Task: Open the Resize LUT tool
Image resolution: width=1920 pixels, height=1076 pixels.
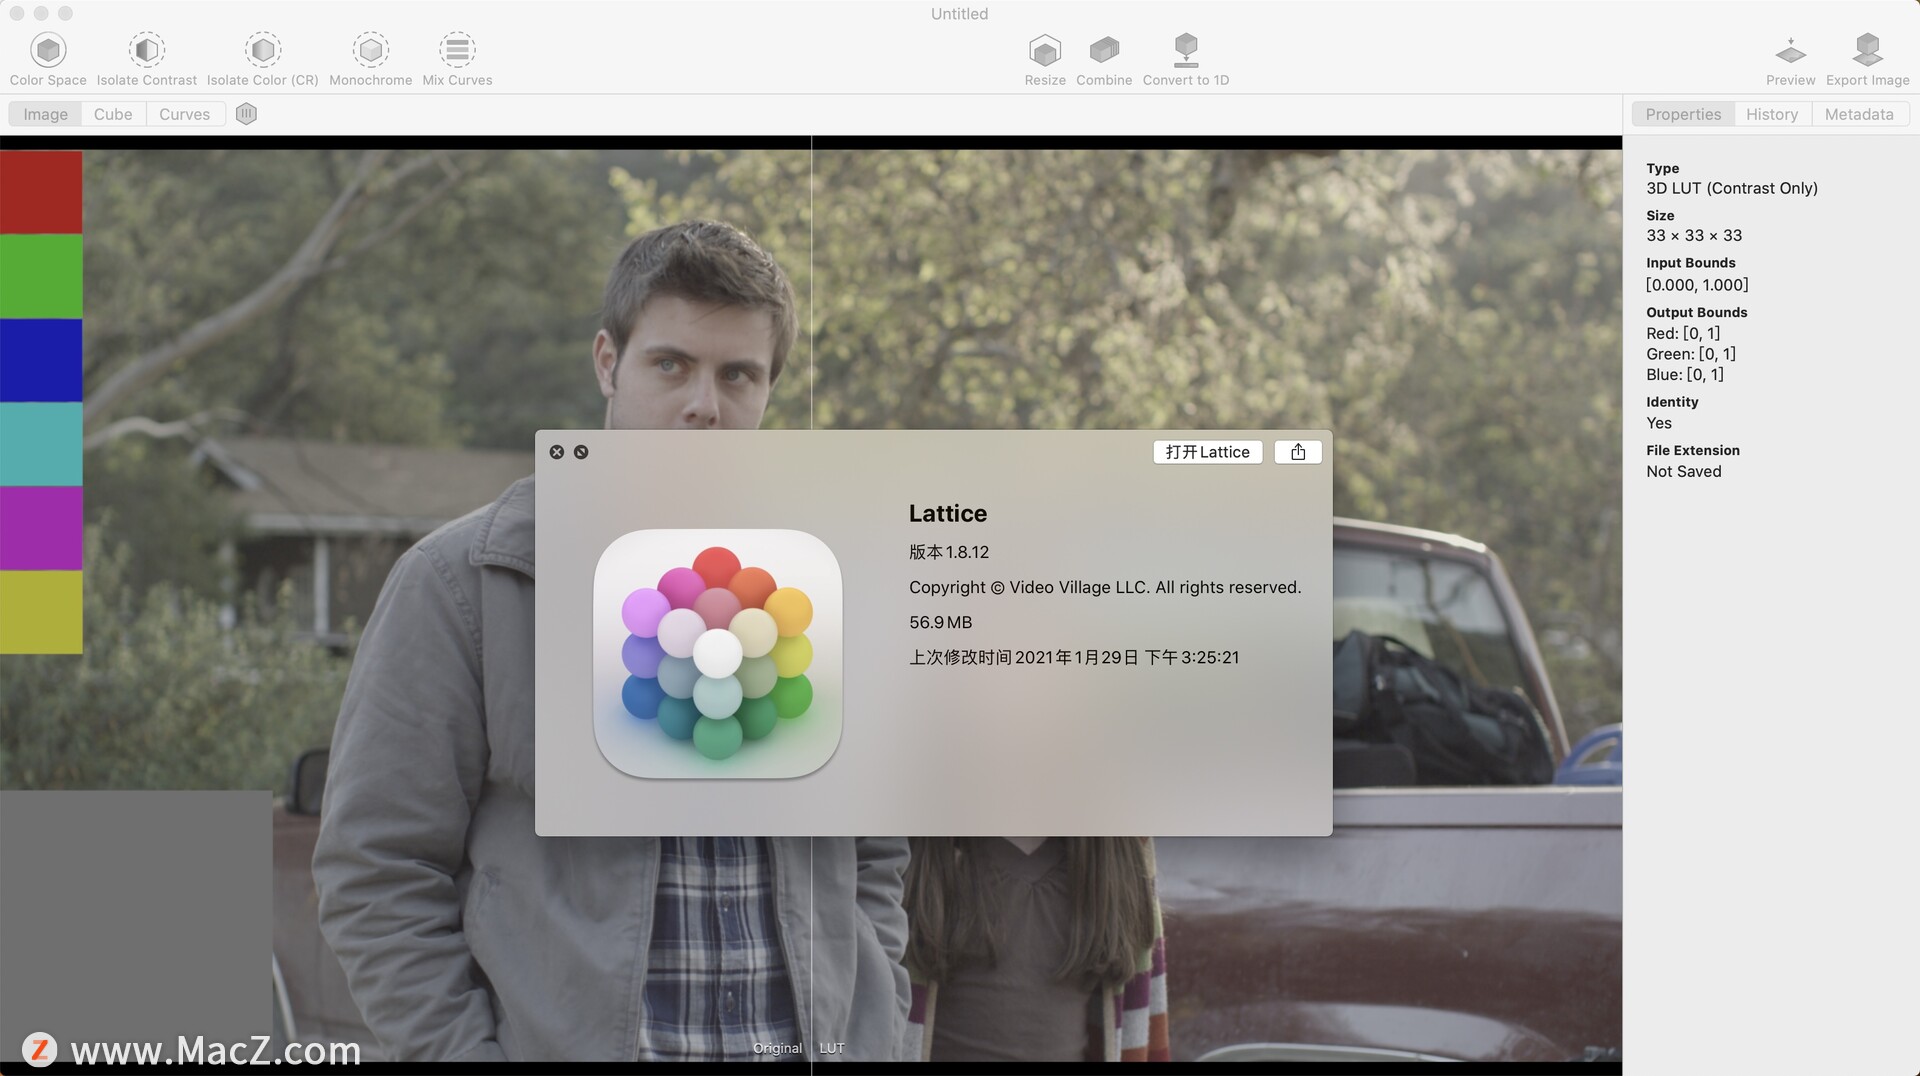Action: point(1045,59)
